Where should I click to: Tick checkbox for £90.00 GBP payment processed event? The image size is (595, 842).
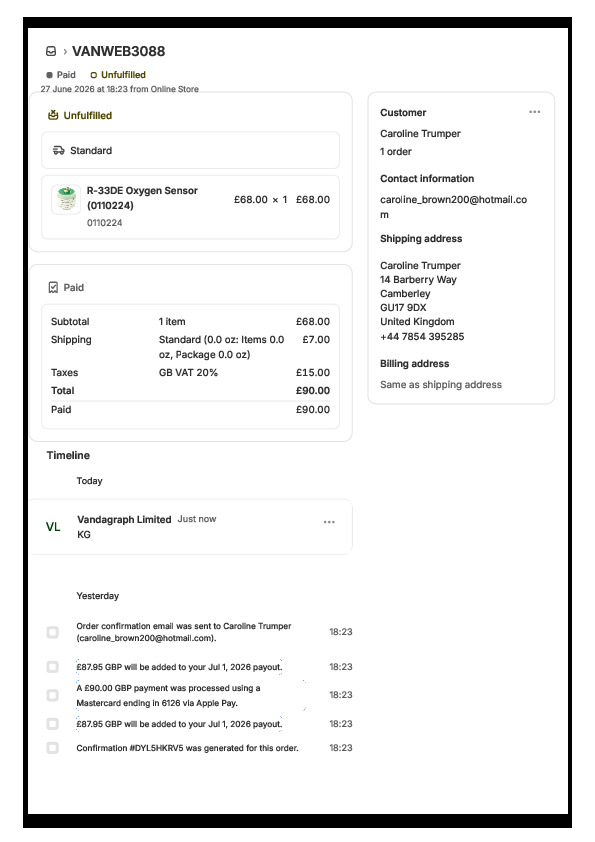coord(53,695)
